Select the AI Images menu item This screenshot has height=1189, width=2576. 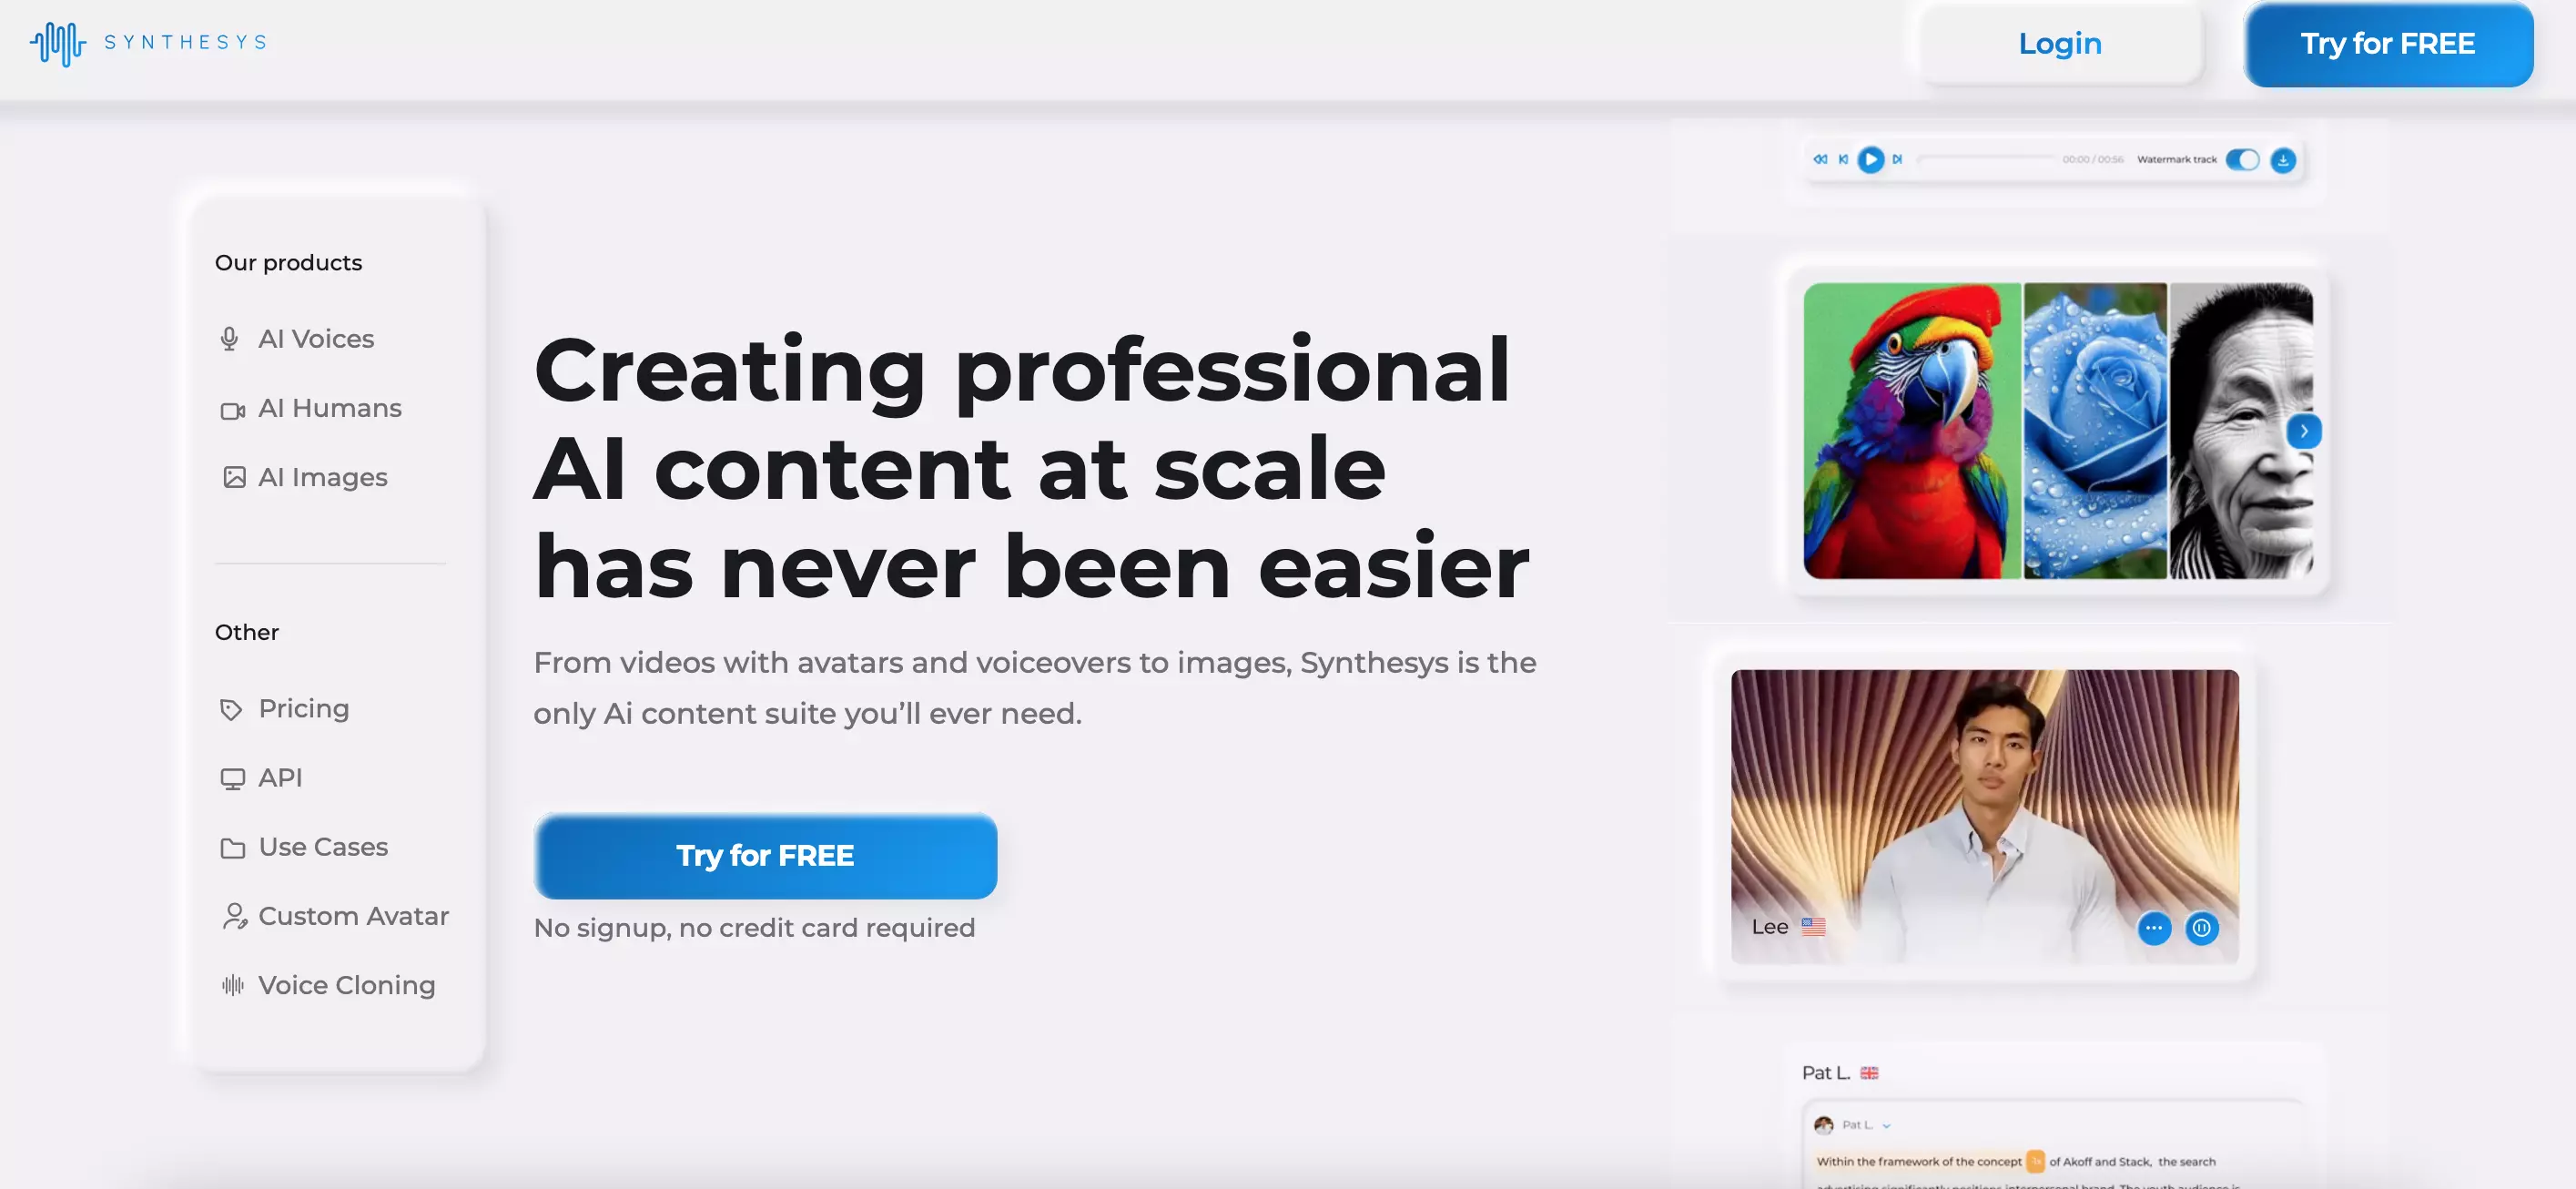click(322, 476)
